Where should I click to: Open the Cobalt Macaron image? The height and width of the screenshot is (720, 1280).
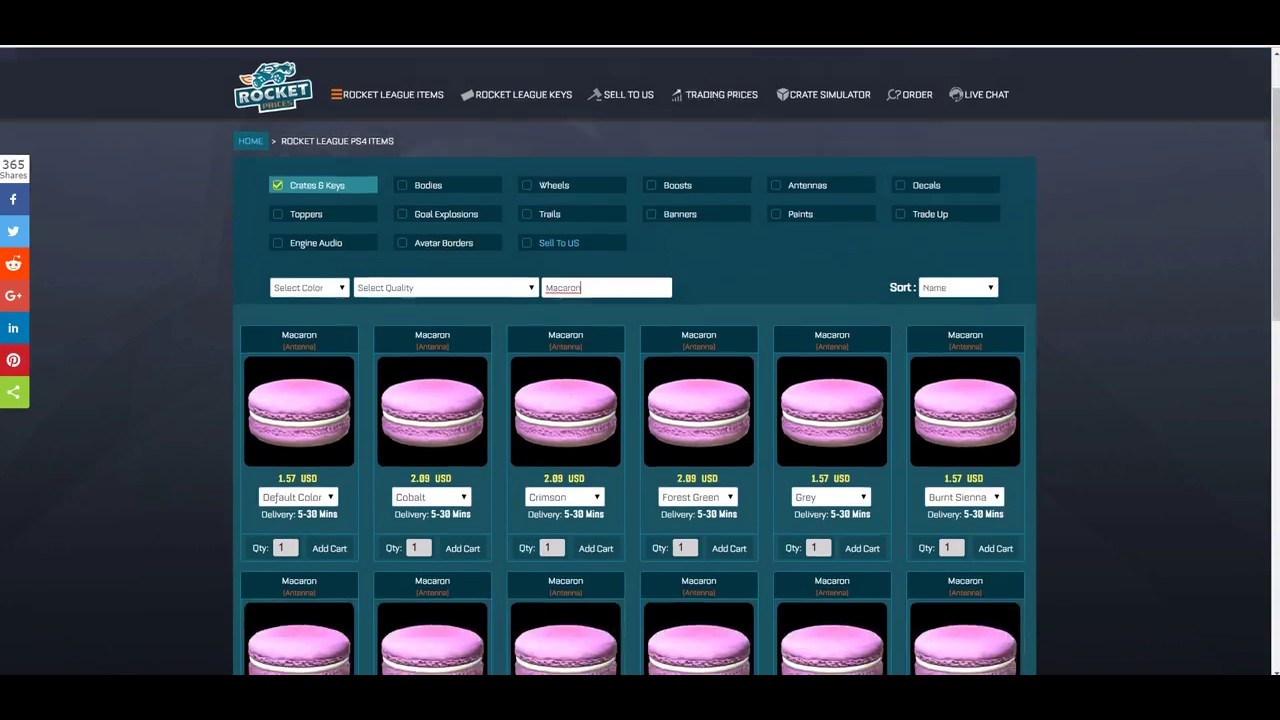point(432,412)
